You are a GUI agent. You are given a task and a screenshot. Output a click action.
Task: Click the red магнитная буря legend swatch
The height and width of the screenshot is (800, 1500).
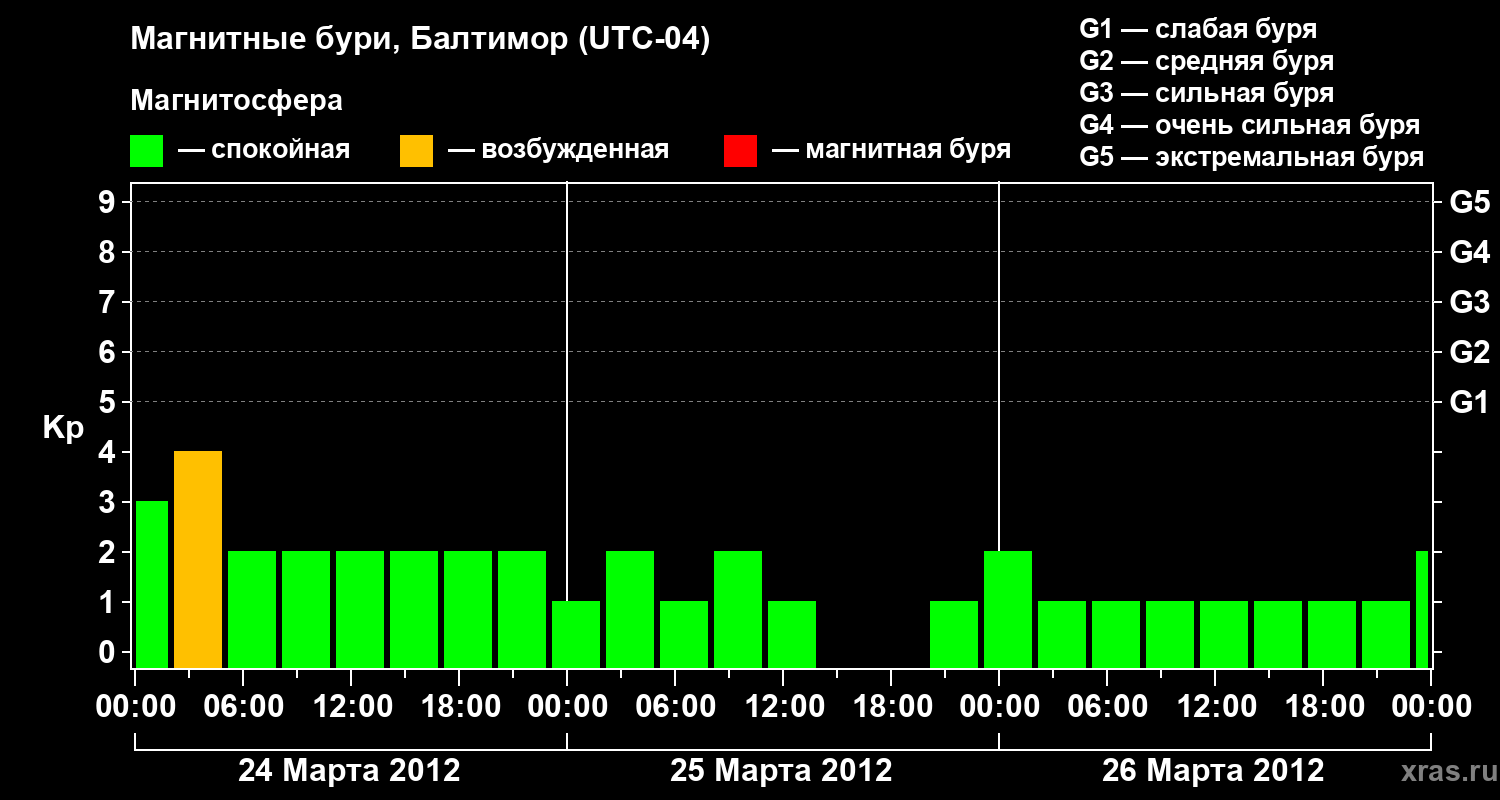point(740,151)
